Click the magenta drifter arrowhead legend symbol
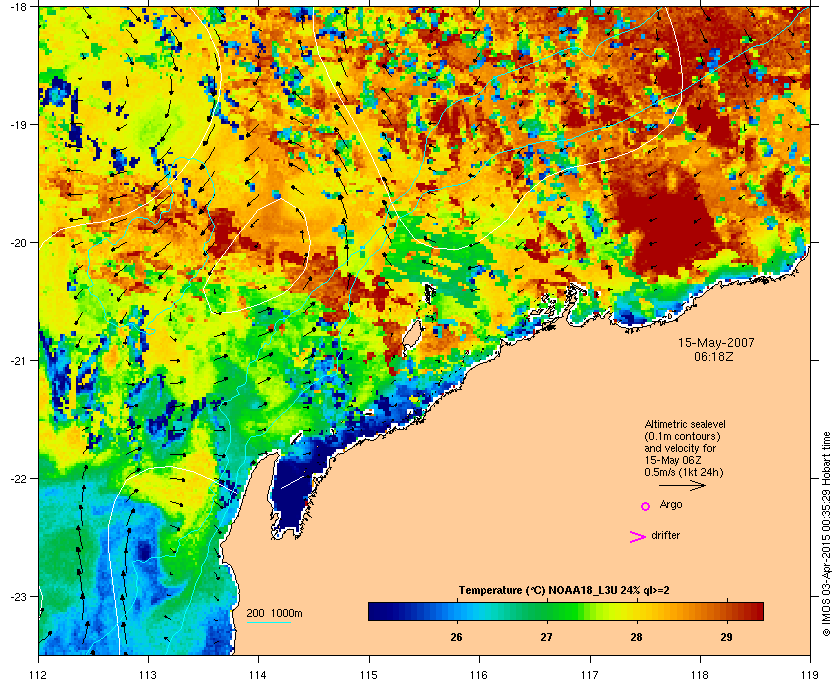Image resolution: width=840 pixels, height=680 pixels. coord(637,537)
